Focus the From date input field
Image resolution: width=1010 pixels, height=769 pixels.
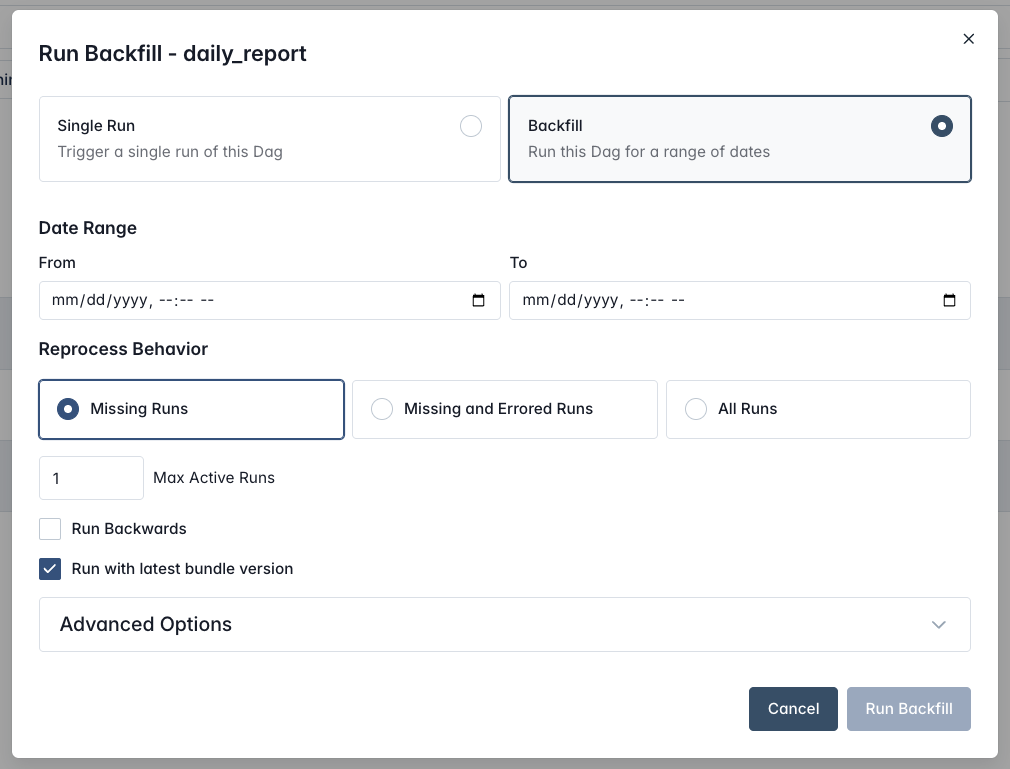pyautogui.click(x=269, y=301)
